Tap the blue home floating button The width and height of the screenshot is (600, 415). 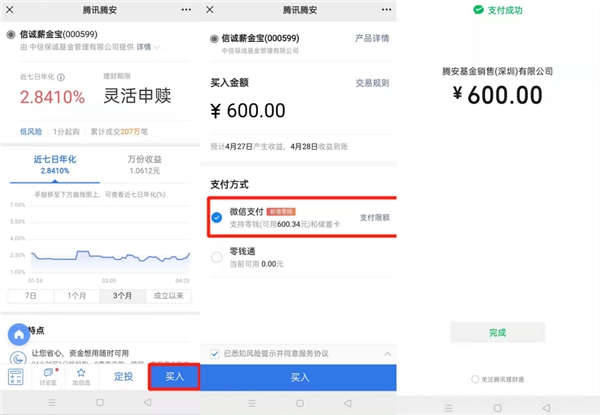click(x=19, y=334)
